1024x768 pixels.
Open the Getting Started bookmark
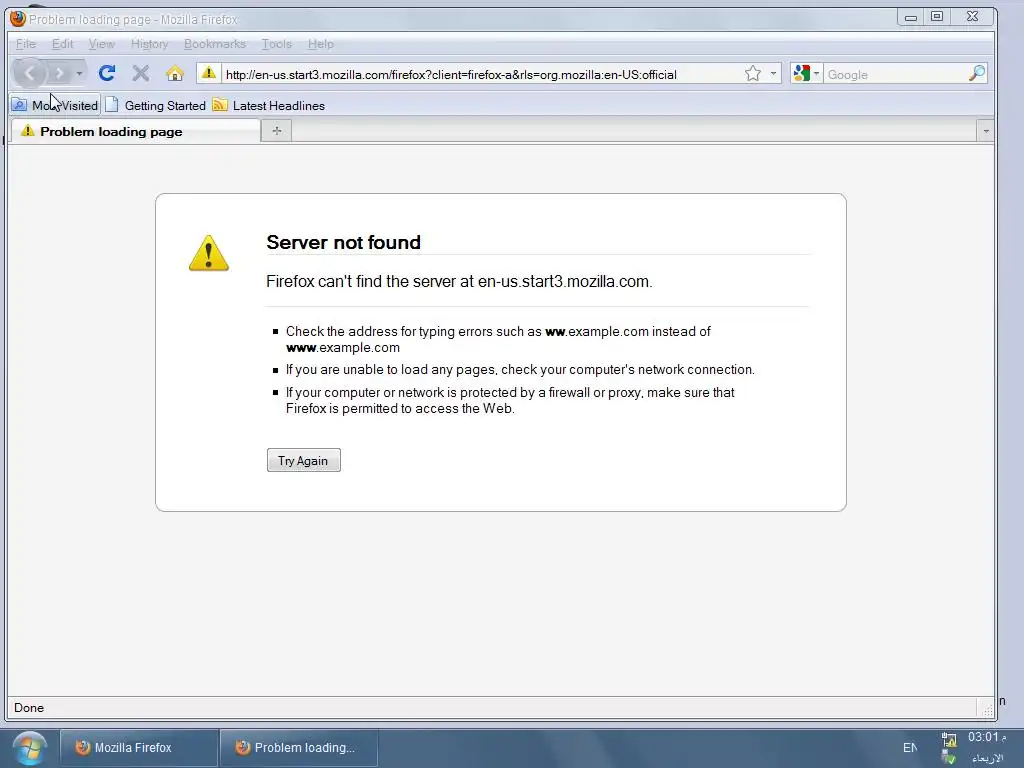click(x=155, y=105)
